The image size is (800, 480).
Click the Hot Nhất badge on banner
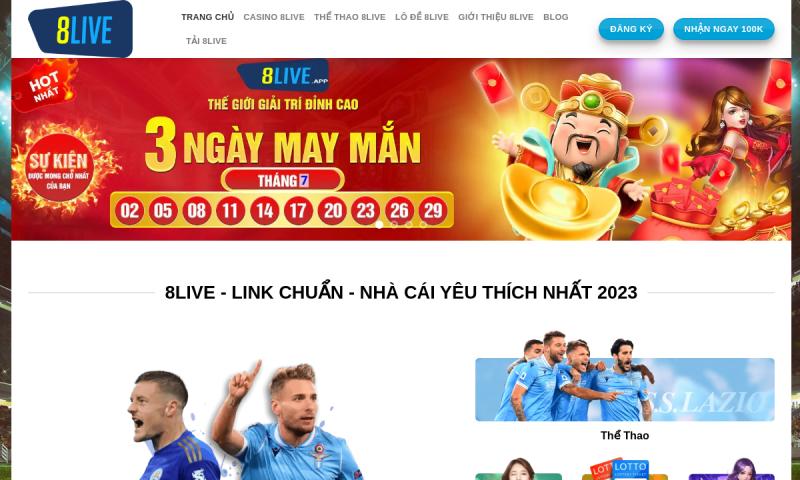click(x=45, y=85)
